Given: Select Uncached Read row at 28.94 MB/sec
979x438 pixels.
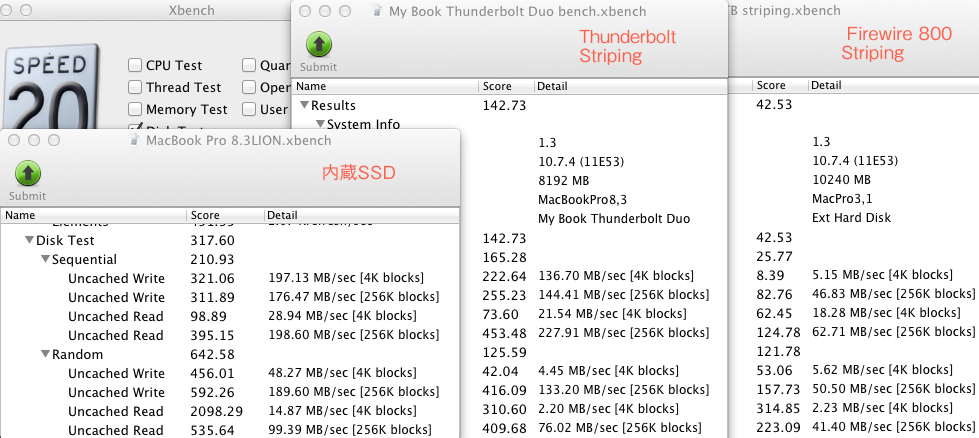Looking at the screenshot, I should (230, 316).
